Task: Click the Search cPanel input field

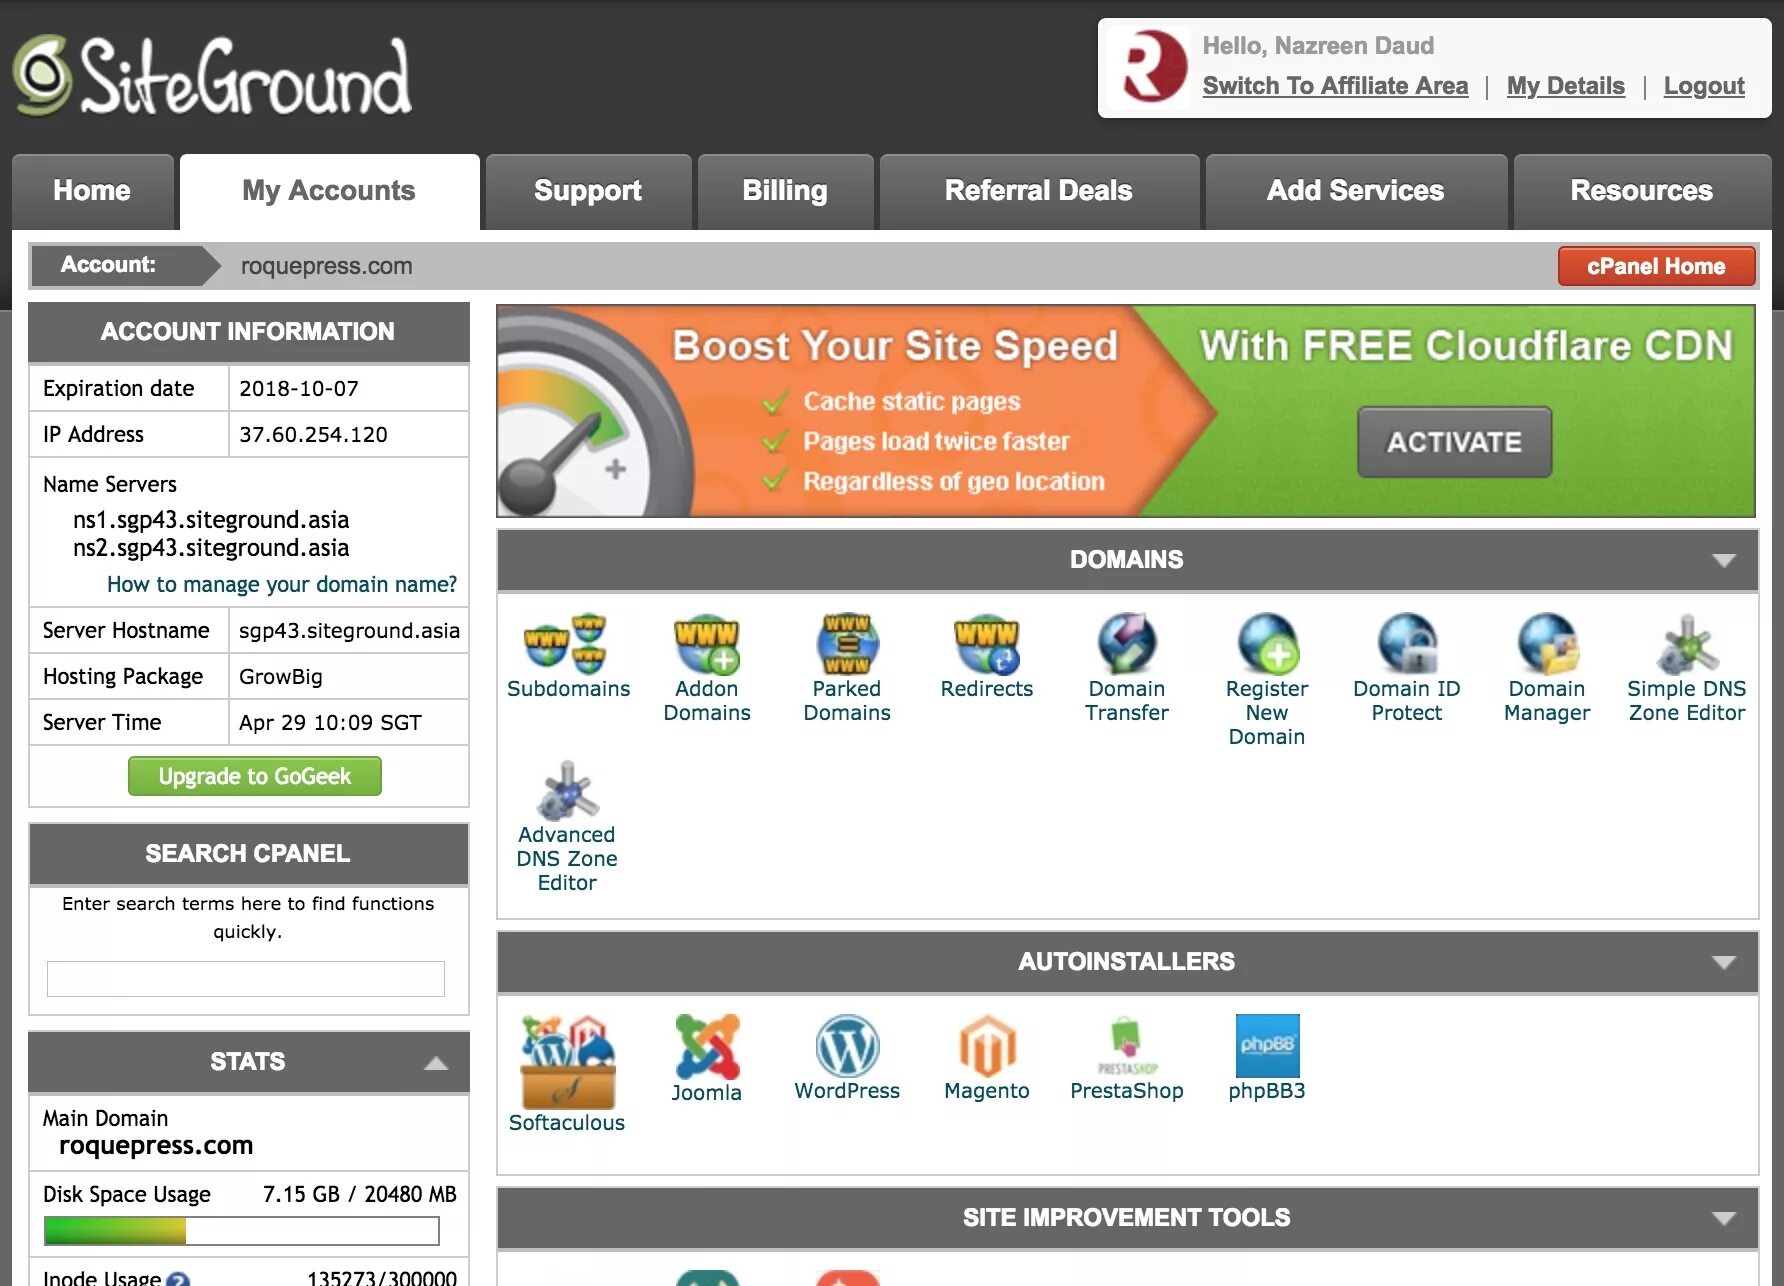Action: click(246, 979)
